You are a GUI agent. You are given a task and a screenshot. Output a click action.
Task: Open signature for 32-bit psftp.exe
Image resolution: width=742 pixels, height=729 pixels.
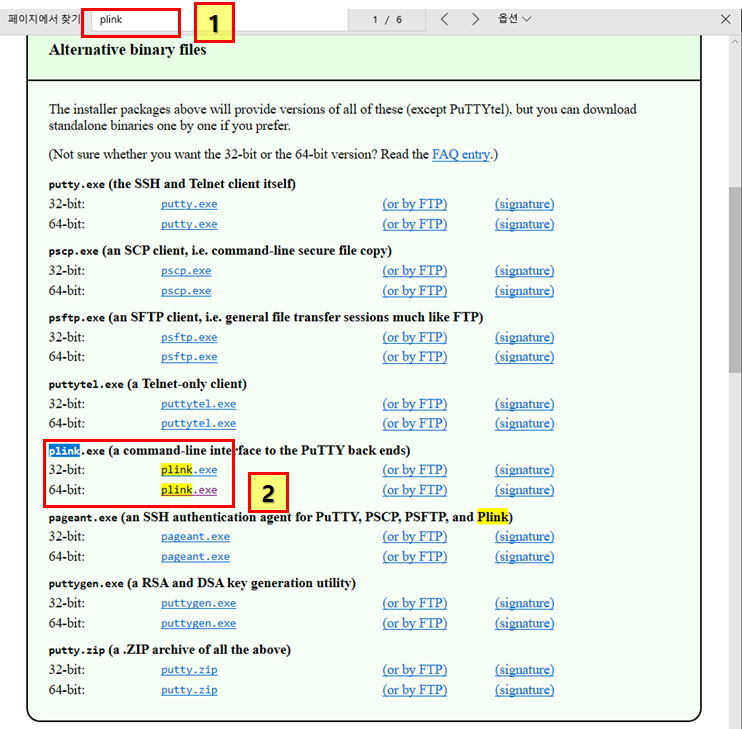coord(524,337)
